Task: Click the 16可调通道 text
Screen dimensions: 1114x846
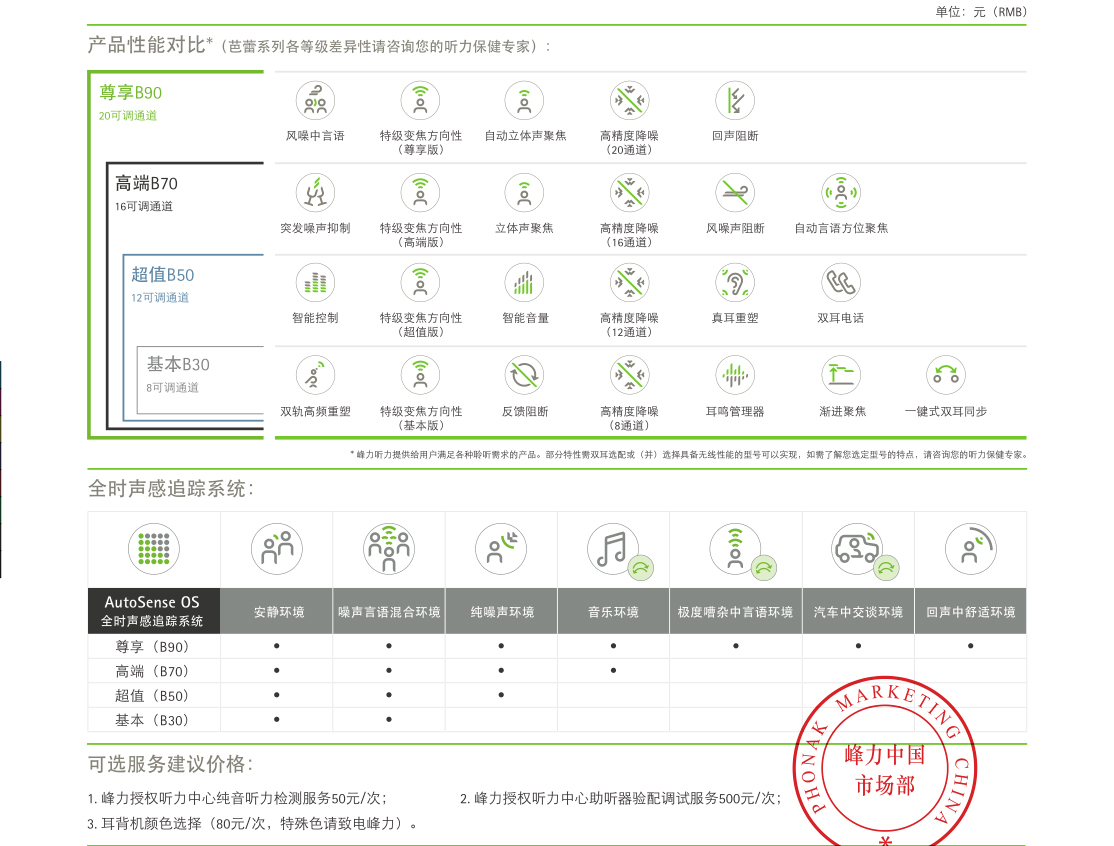Action: pyautogui.click(x=144, y=207)
